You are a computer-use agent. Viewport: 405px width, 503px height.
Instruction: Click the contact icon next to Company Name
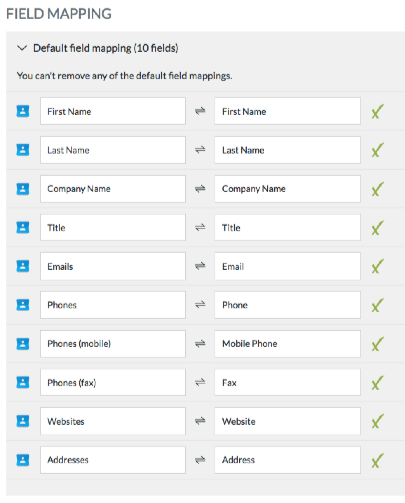(23, 189)
